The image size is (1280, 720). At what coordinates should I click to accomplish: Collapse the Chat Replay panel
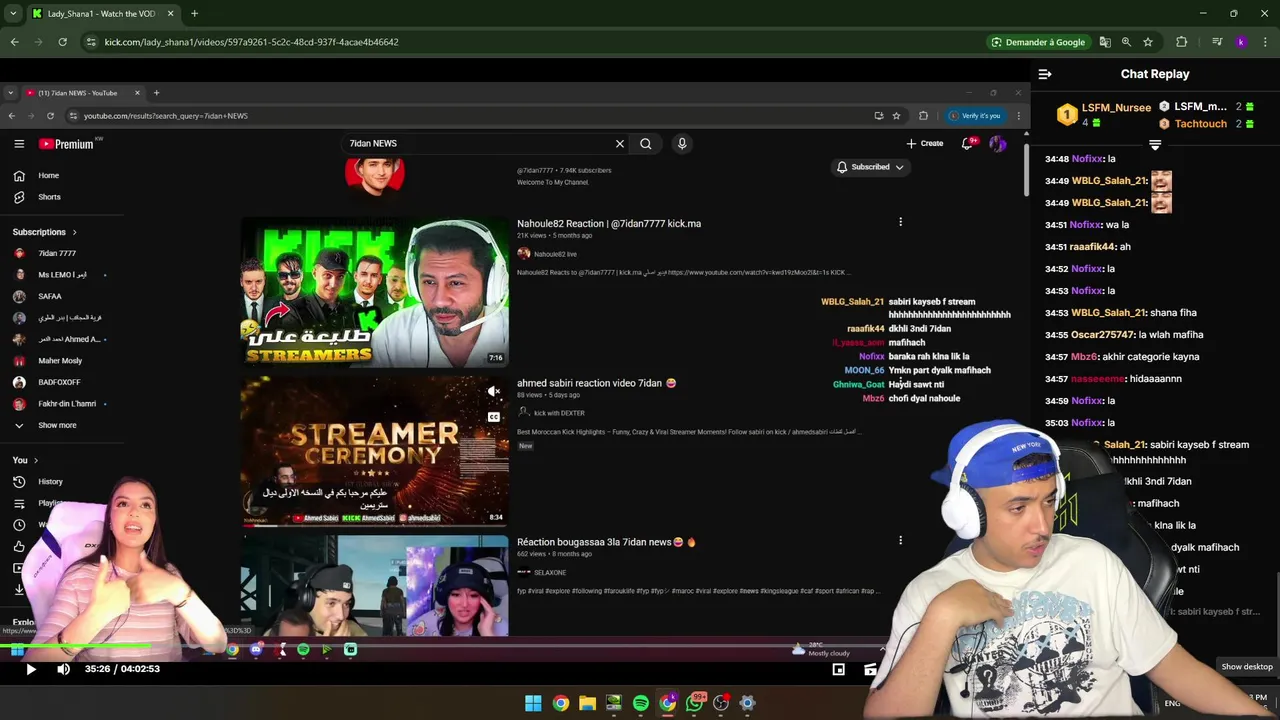pos(1045,74)
